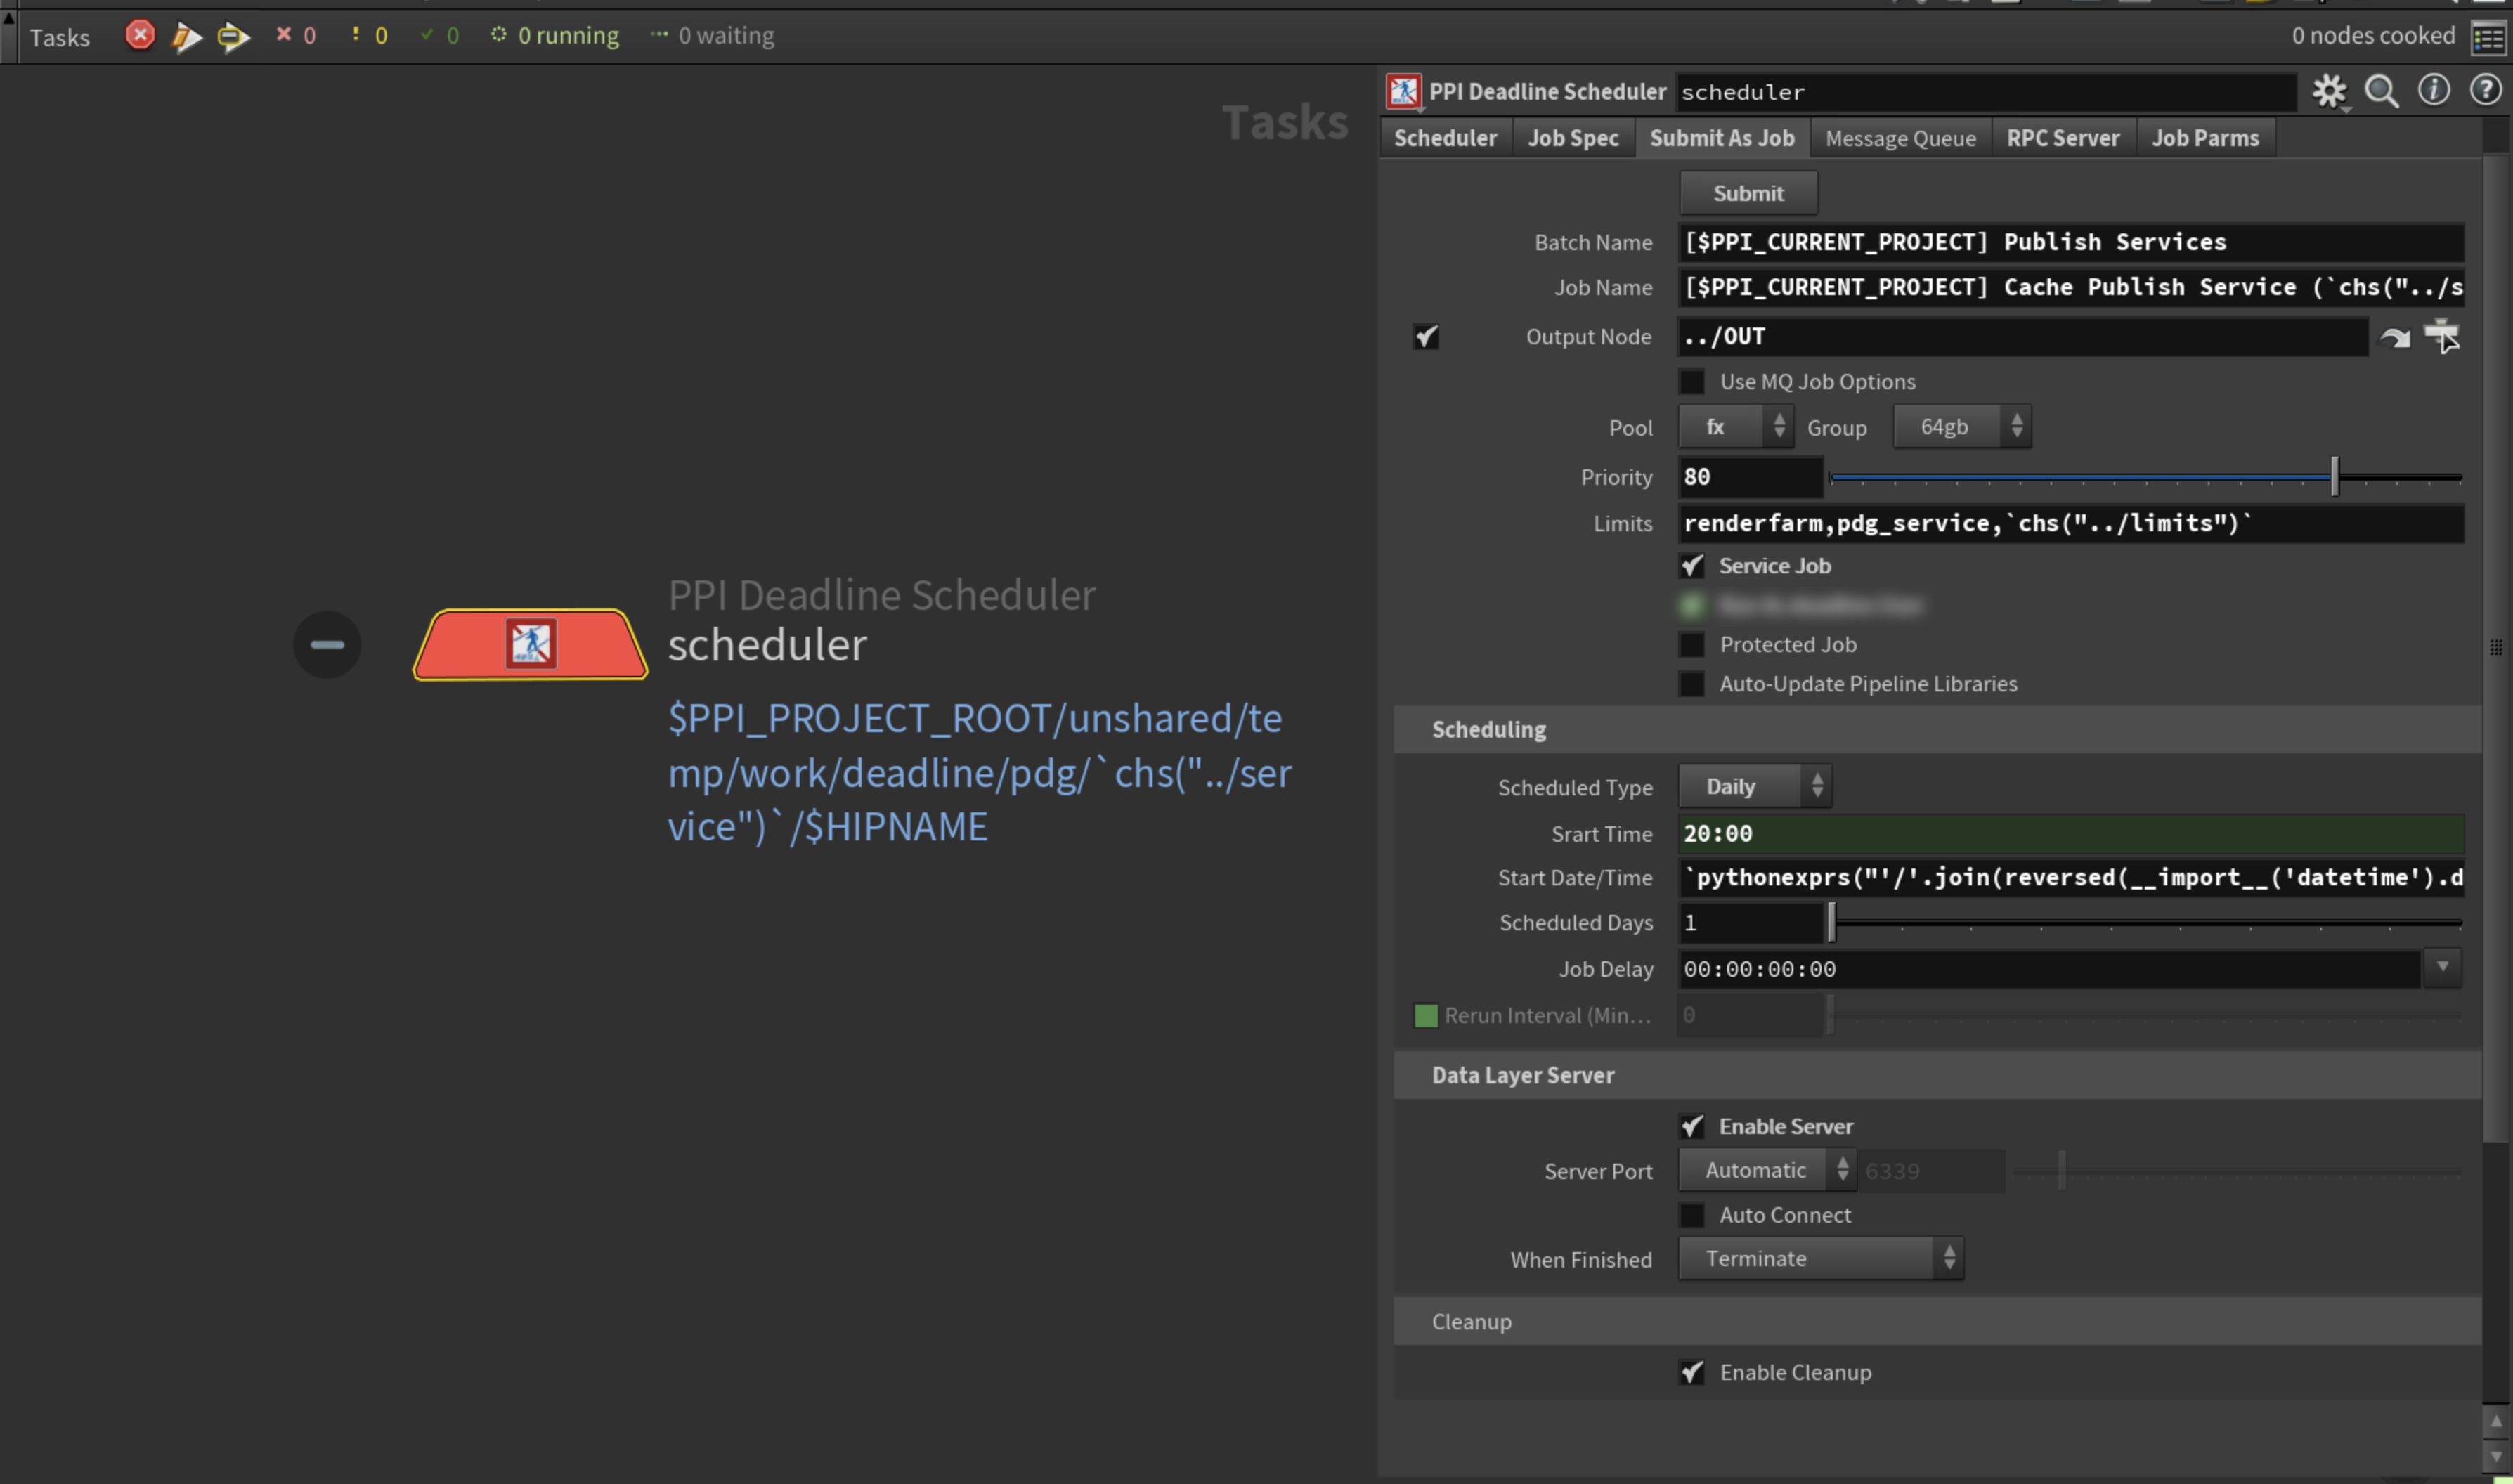
Task: Click the PPI Deadline Scheduler node type icon in parameter header
Action: [x=1403, y=91]
